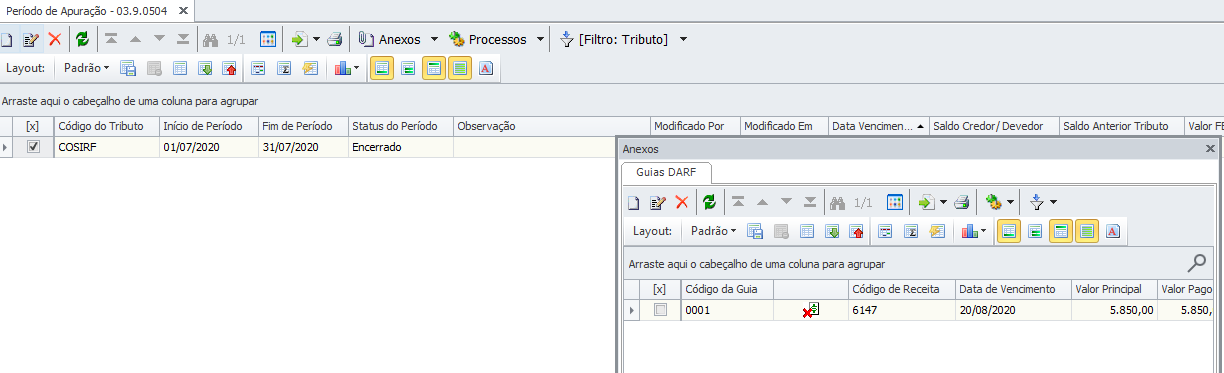Viewport: 1224px width, 373px height.
Task: Edit record in main window toolbar
Action: click(x=31, y=40)
